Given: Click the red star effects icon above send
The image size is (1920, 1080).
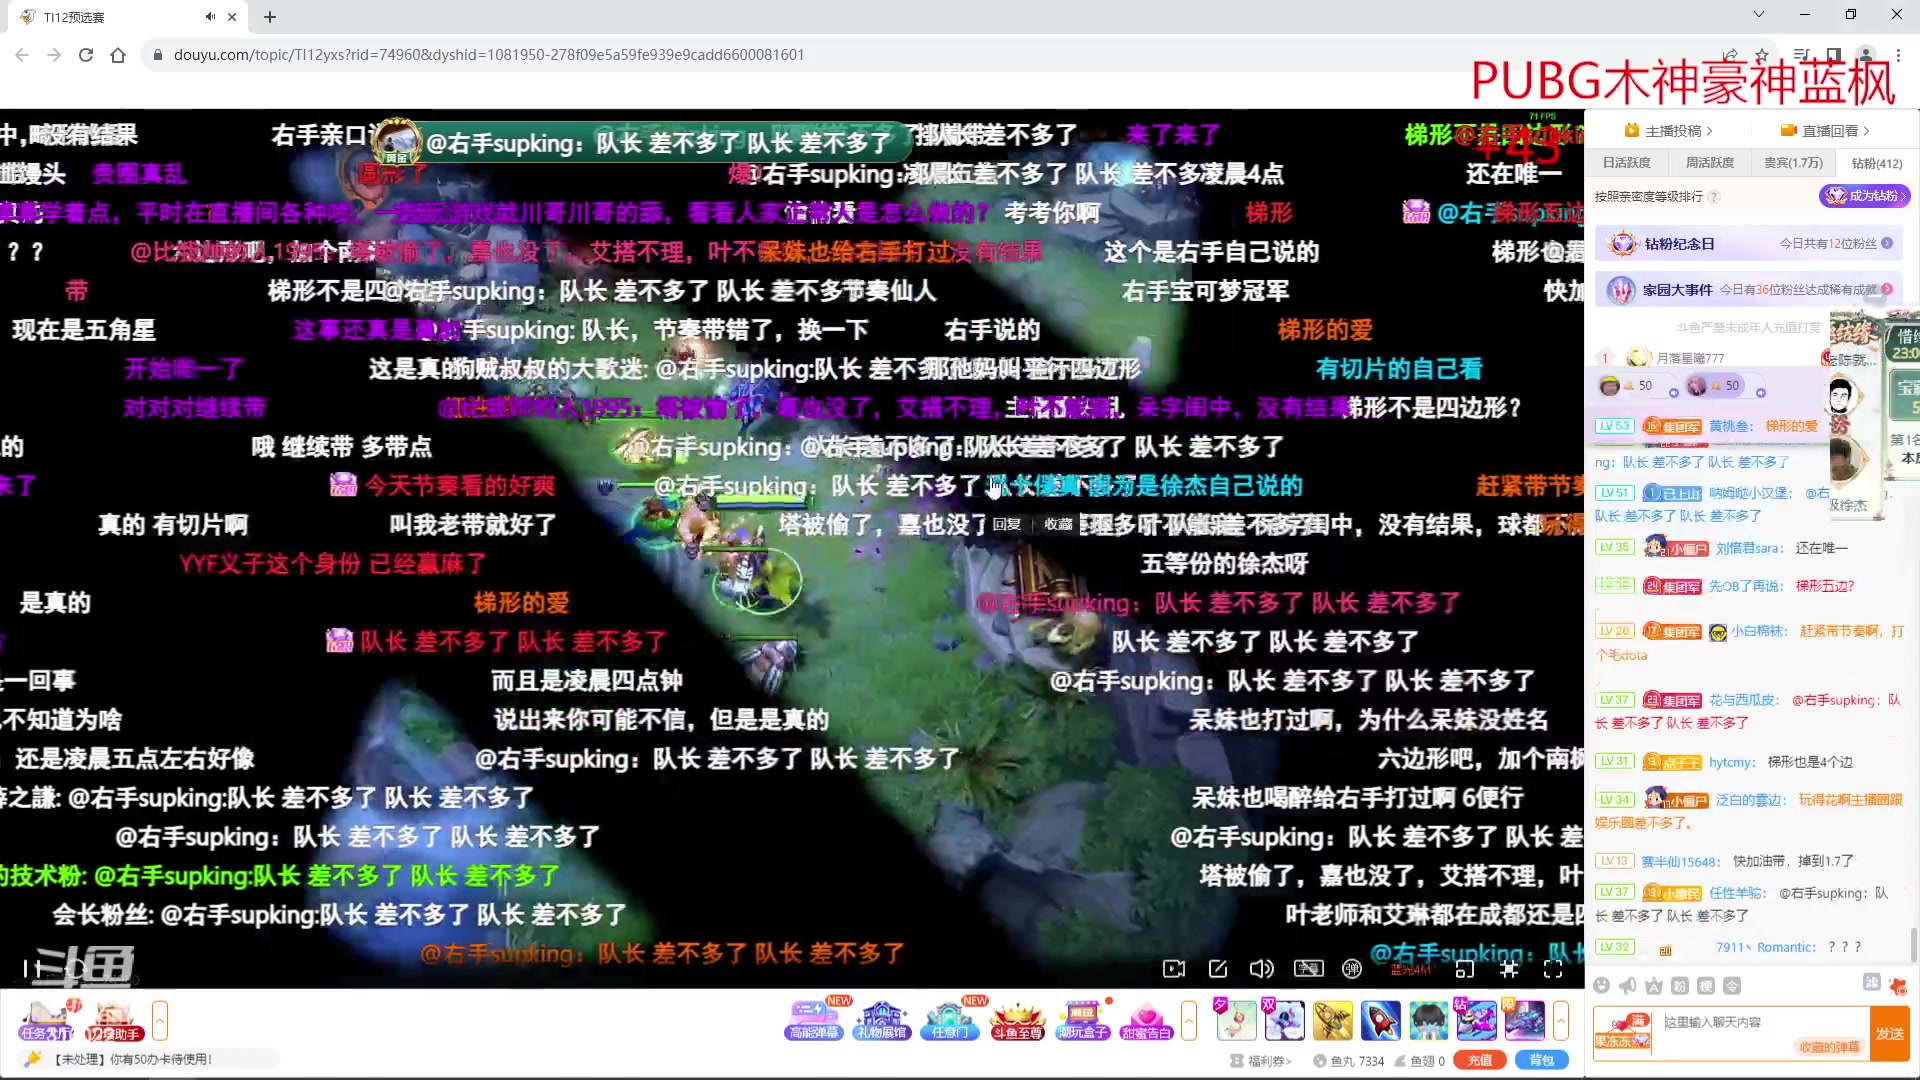Looking at the screenshot, I should (x=1899, y=986).
